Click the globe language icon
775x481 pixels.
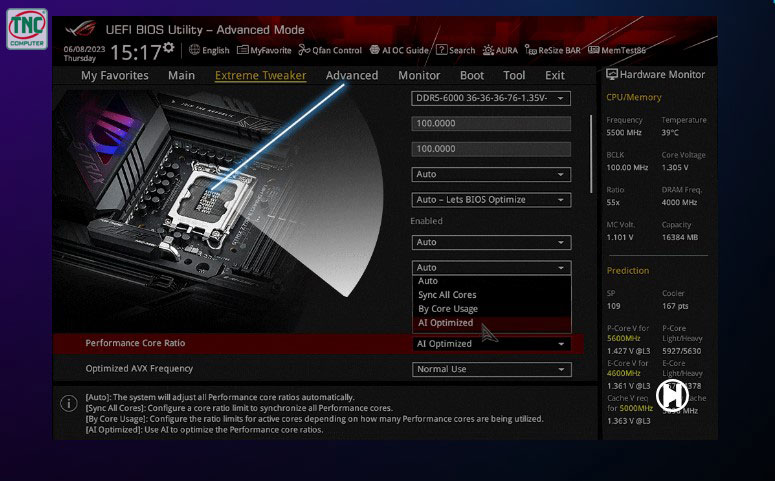coord(194,50)
